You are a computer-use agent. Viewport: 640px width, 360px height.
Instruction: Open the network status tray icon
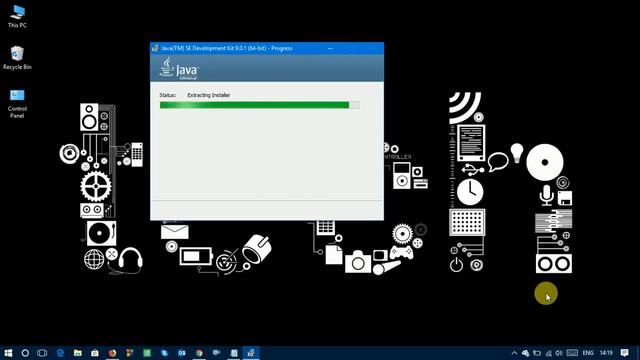point(548,353)
